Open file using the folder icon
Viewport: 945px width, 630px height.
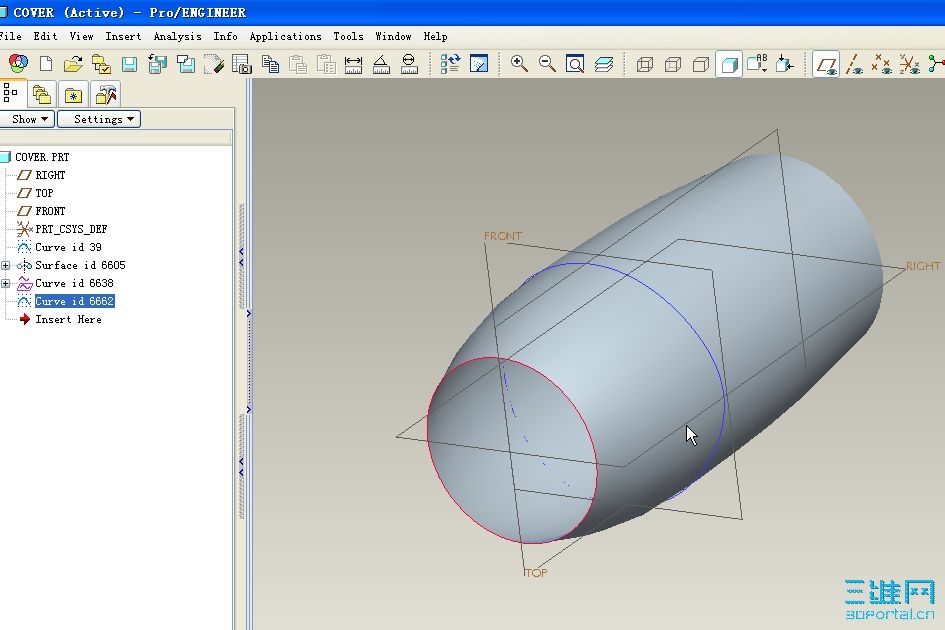click(x=73, y=64)
